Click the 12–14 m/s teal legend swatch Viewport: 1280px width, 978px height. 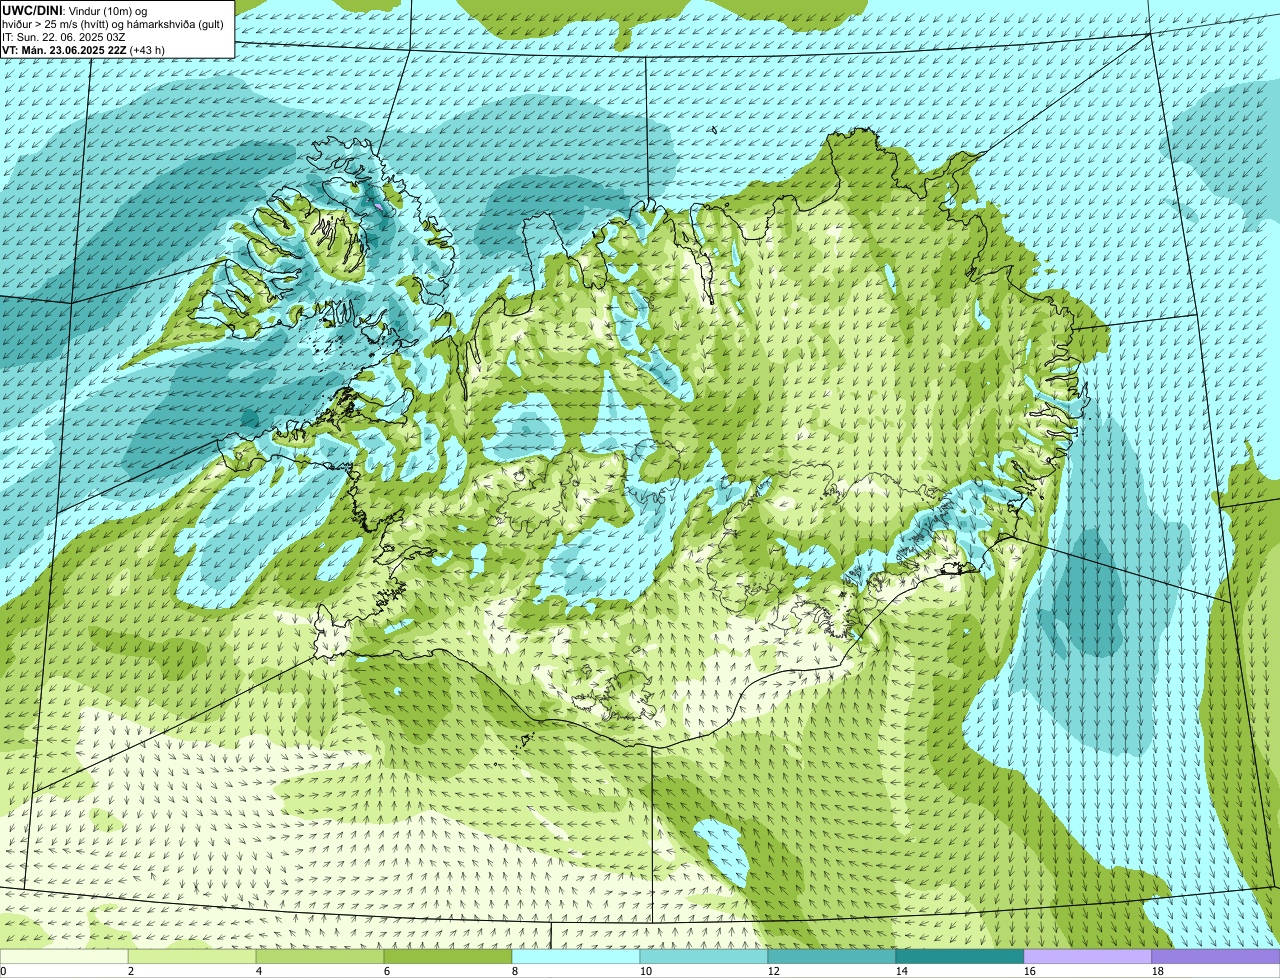pos(832,956)
